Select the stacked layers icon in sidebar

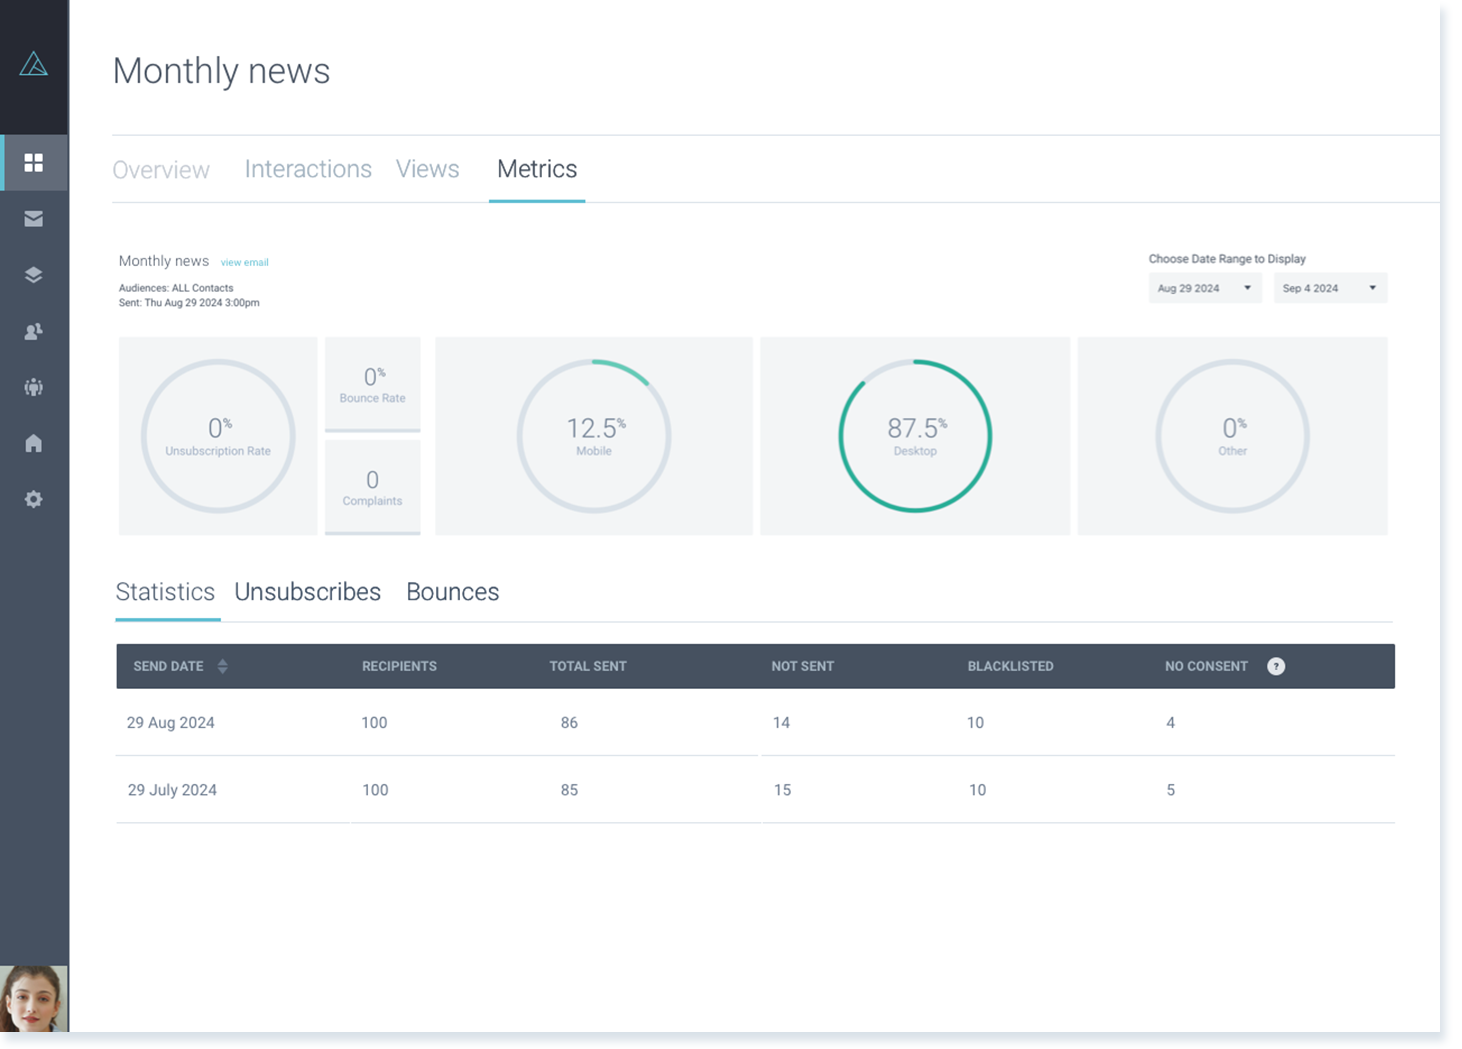pos(34,275)
